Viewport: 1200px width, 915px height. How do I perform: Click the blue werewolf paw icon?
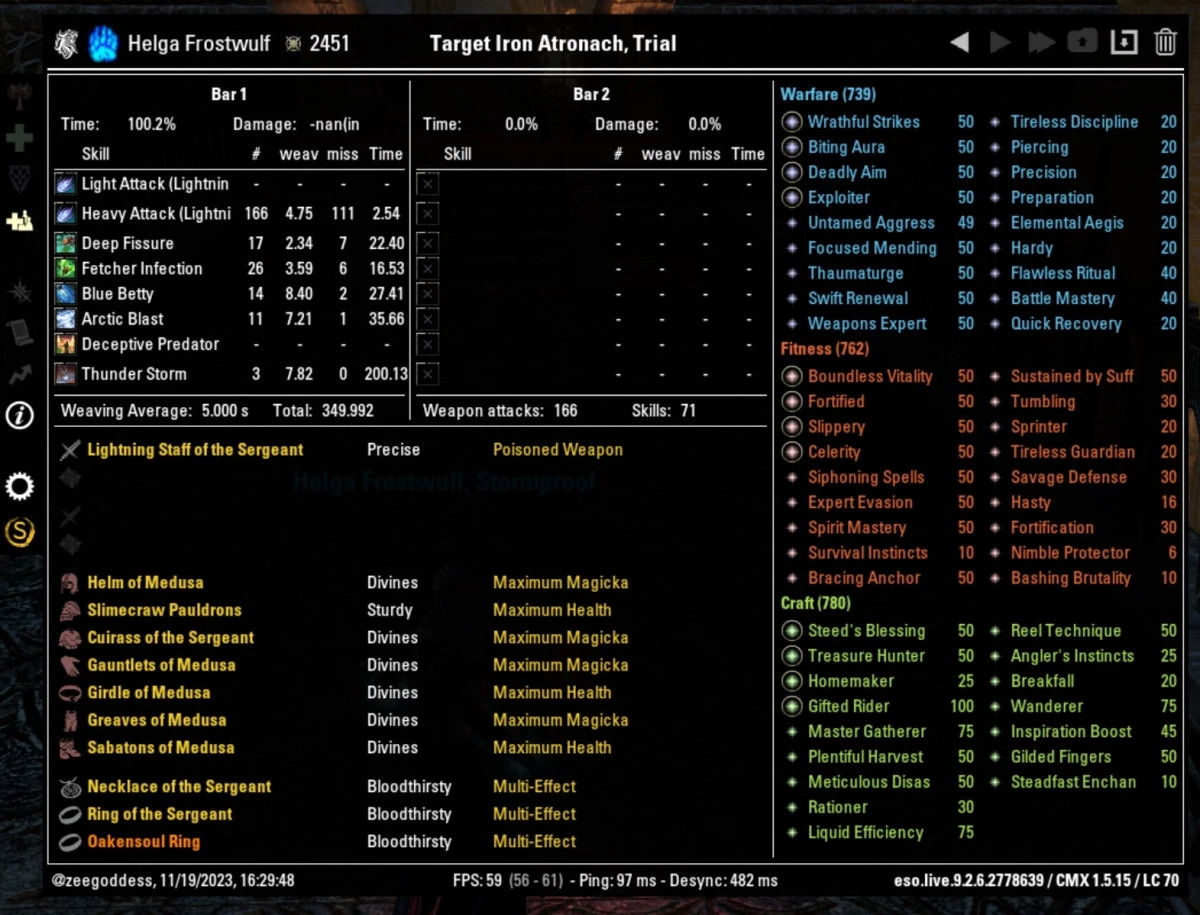(103, 44)
